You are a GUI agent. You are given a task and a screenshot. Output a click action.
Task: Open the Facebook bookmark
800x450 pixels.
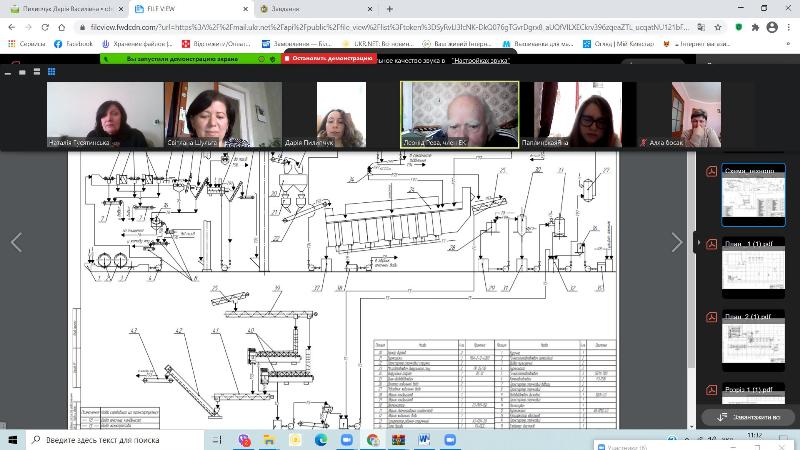pos(73,44)
